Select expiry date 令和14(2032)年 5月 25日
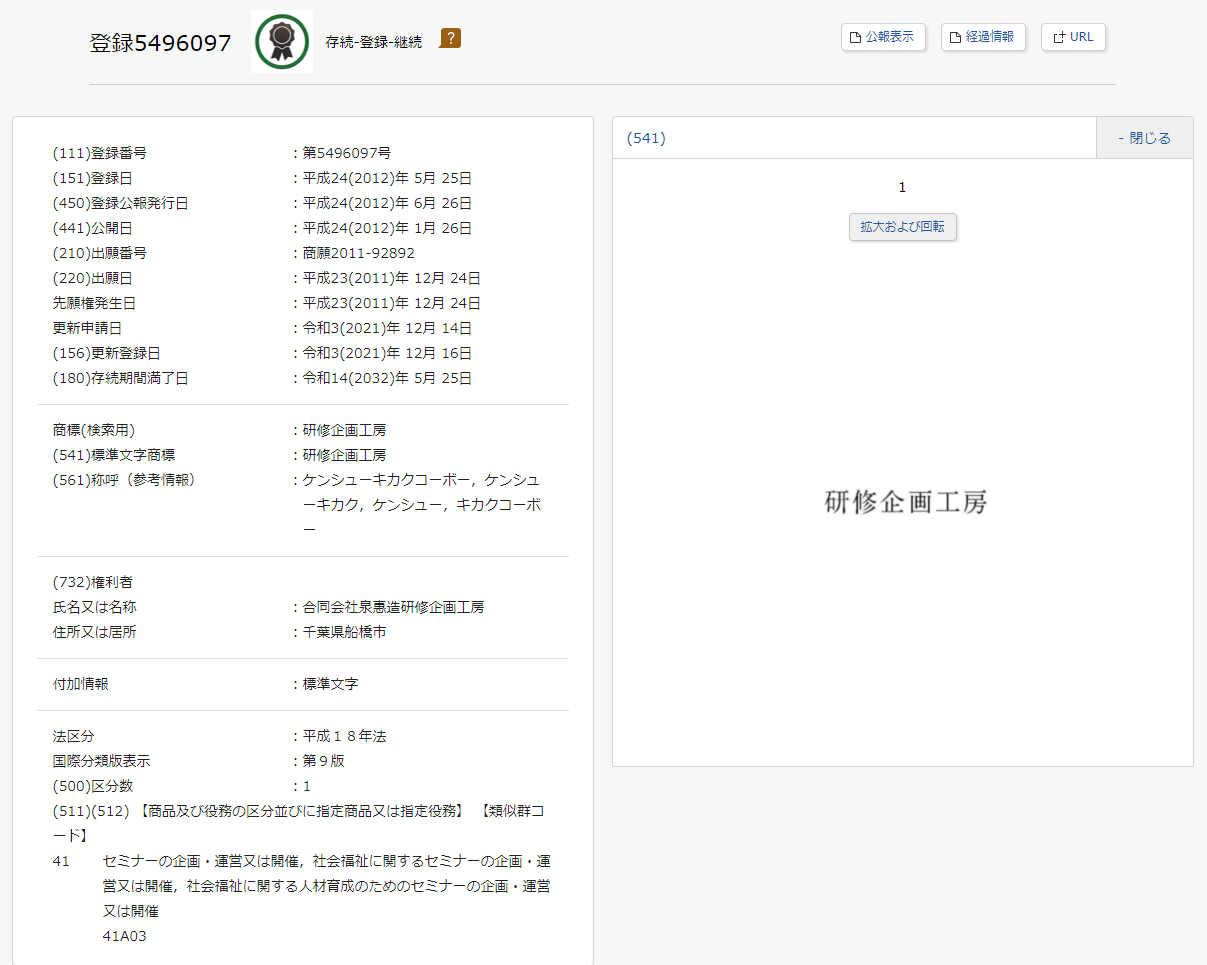1207x965 pixels. tap(387, 378)
